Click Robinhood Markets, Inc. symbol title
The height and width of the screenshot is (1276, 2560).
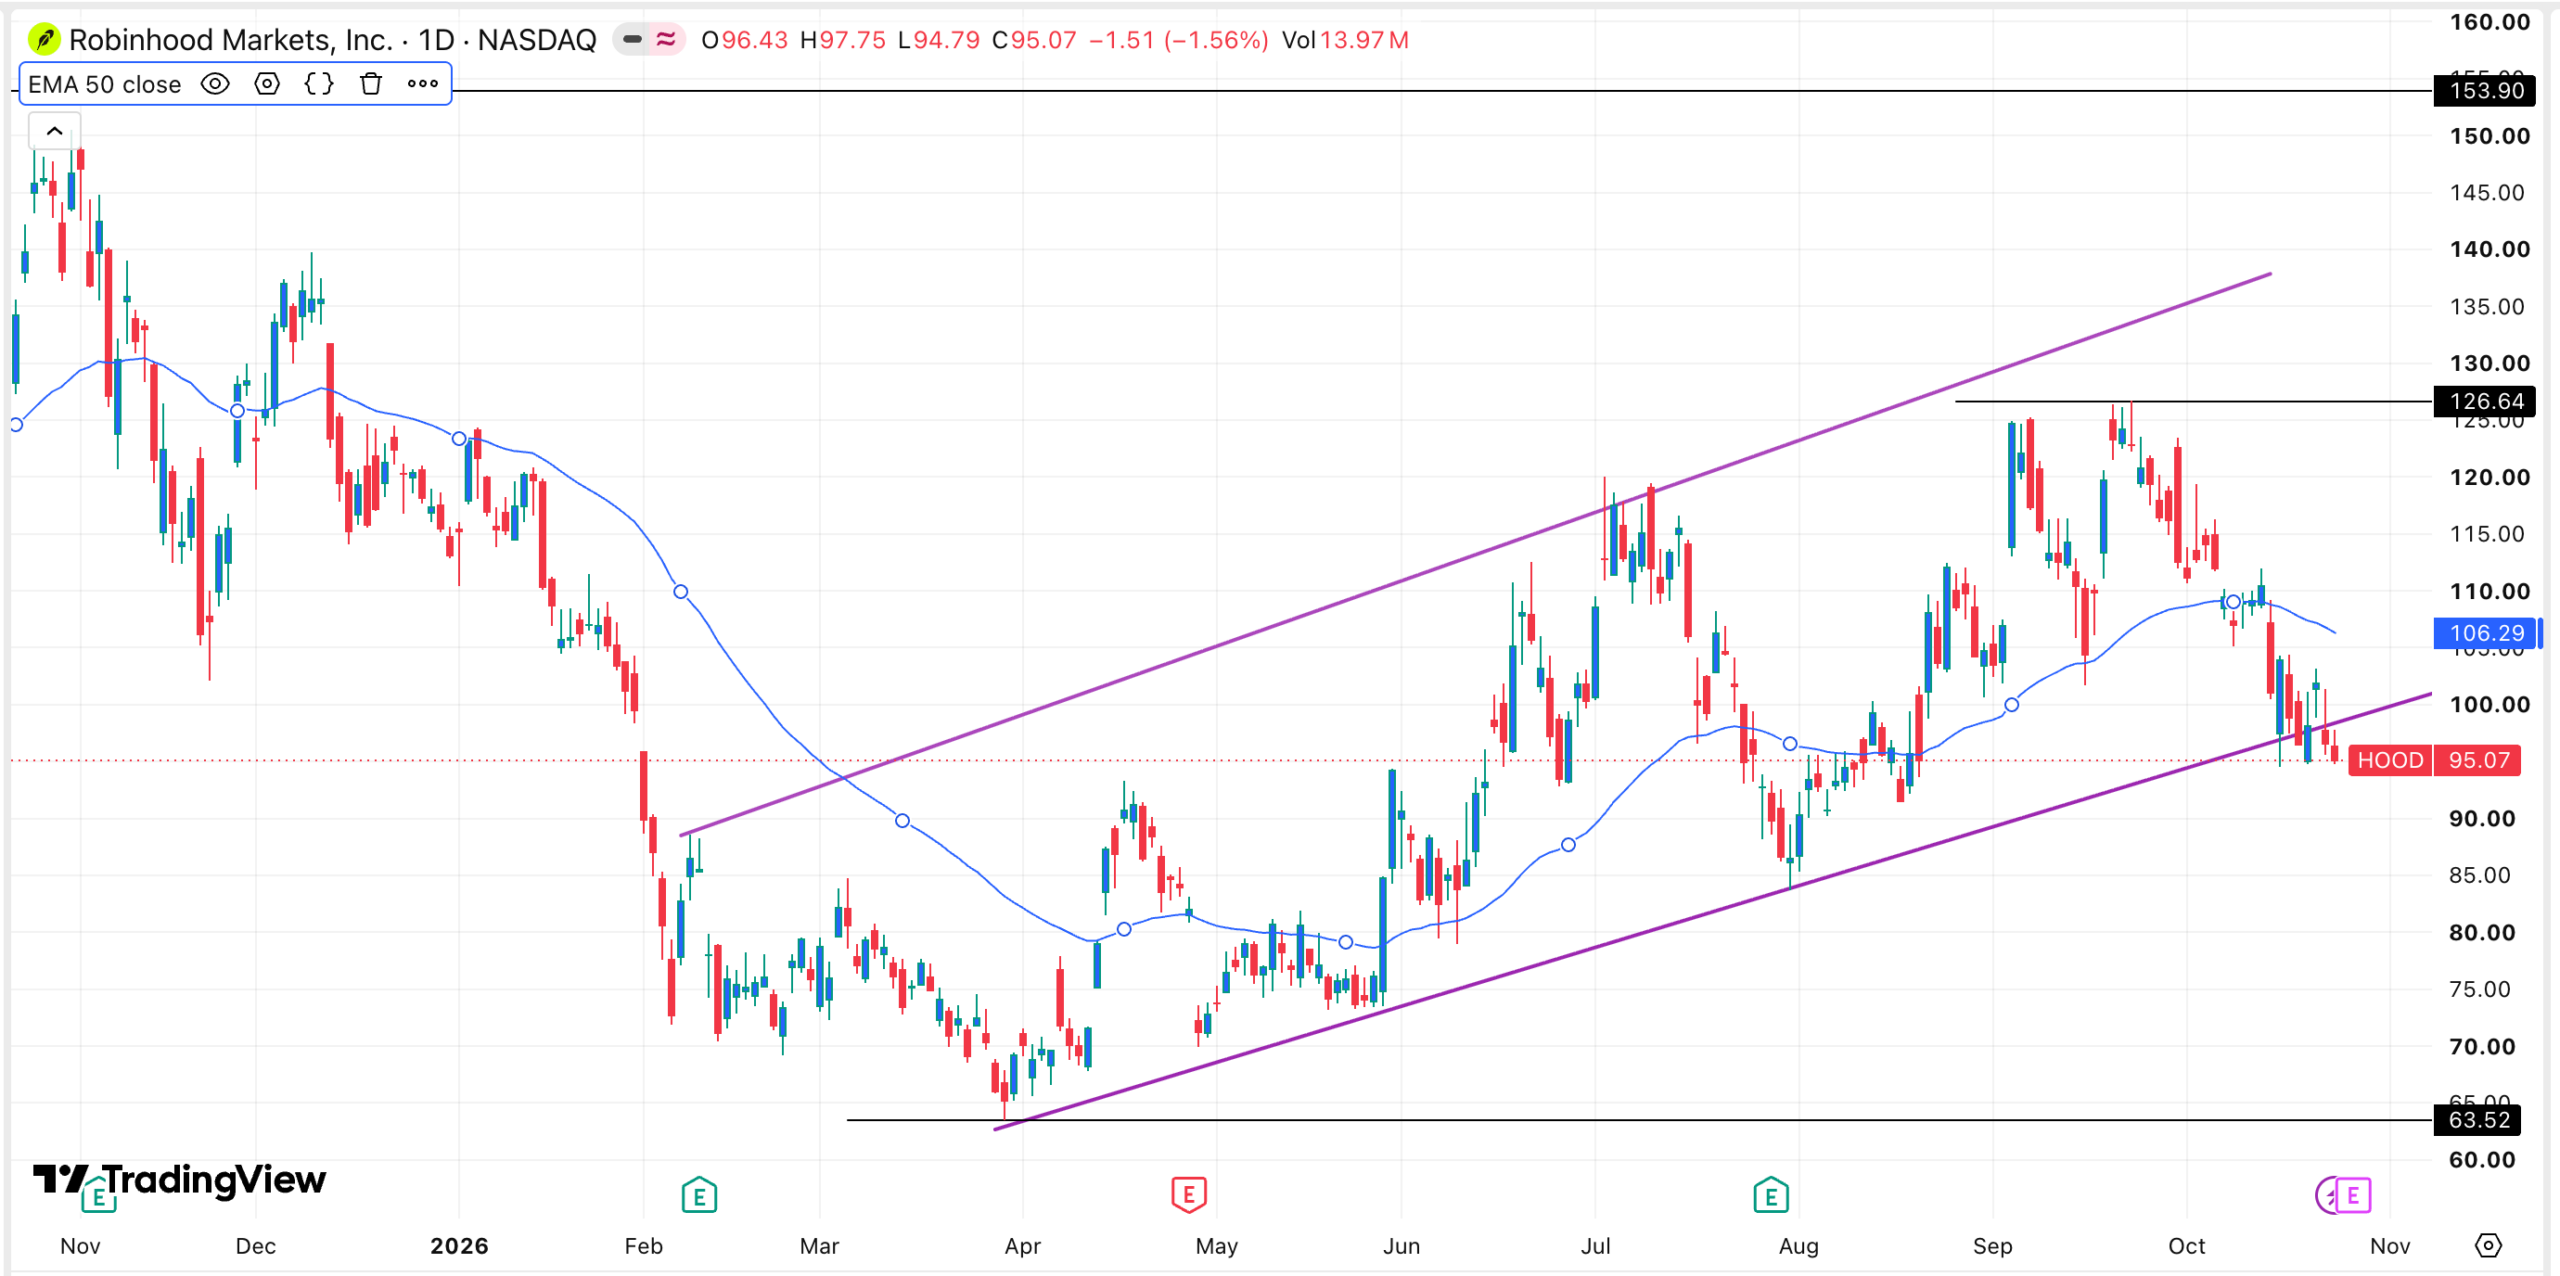click(231, 40)
